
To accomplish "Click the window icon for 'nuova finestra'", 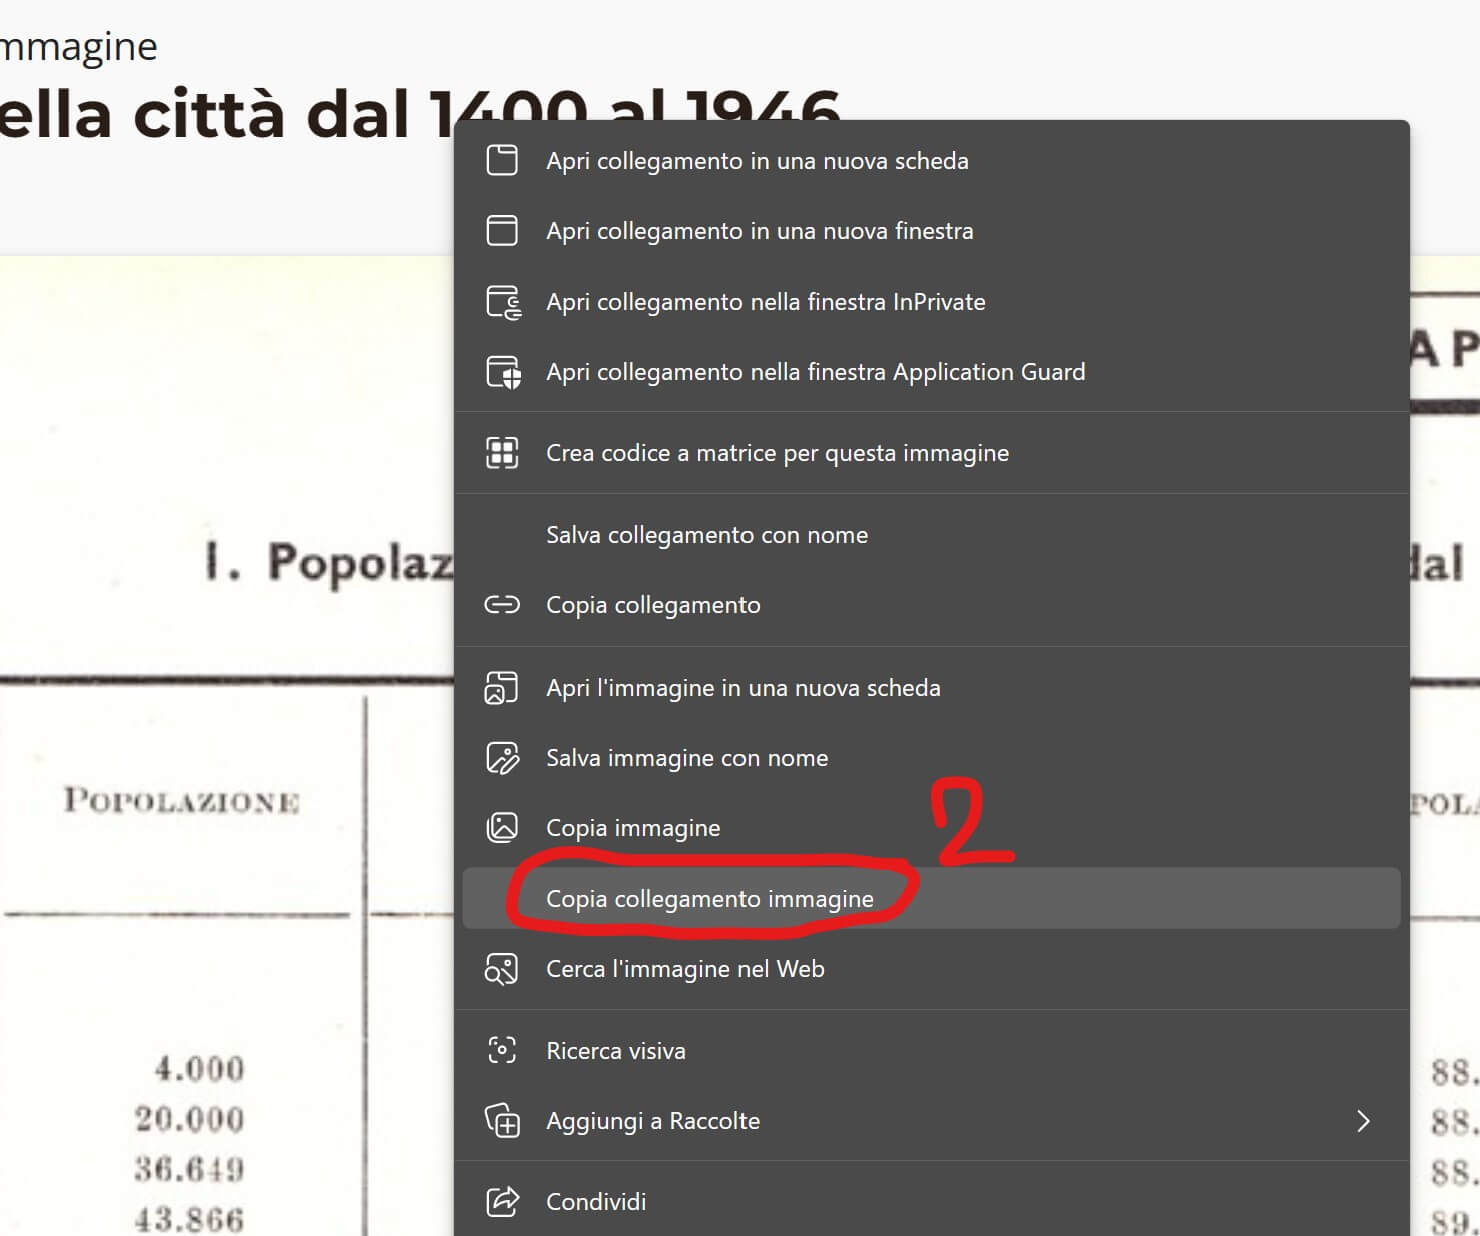I will [502, 231].
